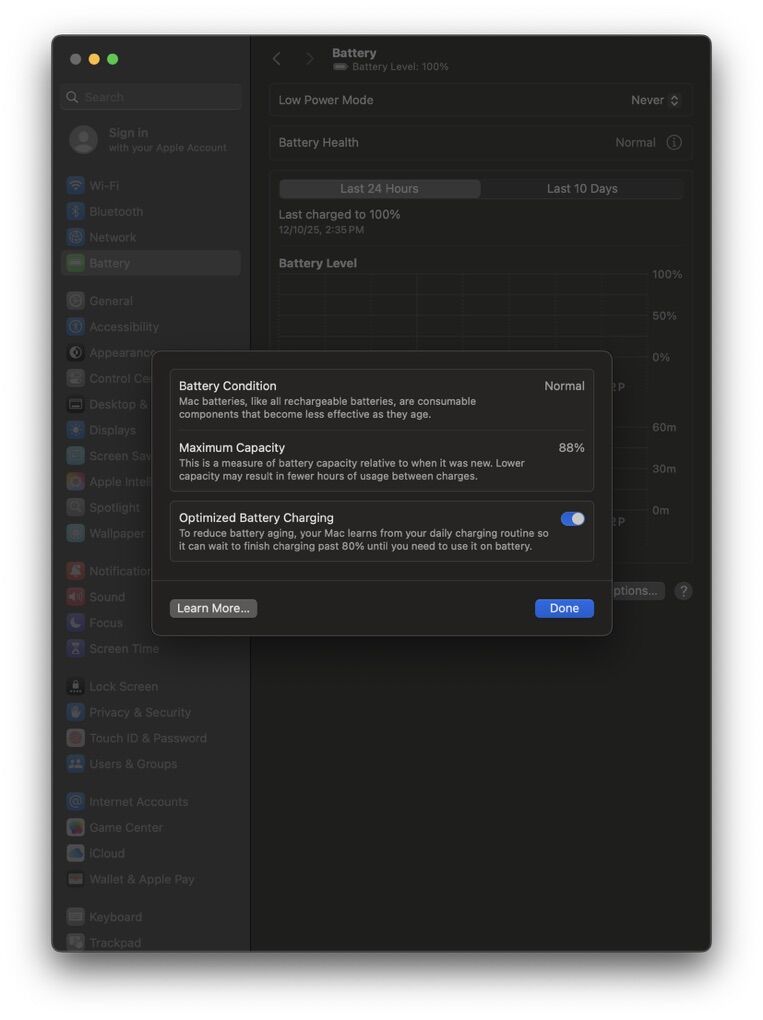The image size is (763, 1020).
Task: Click the help question mark button
Action: [683, 591]
